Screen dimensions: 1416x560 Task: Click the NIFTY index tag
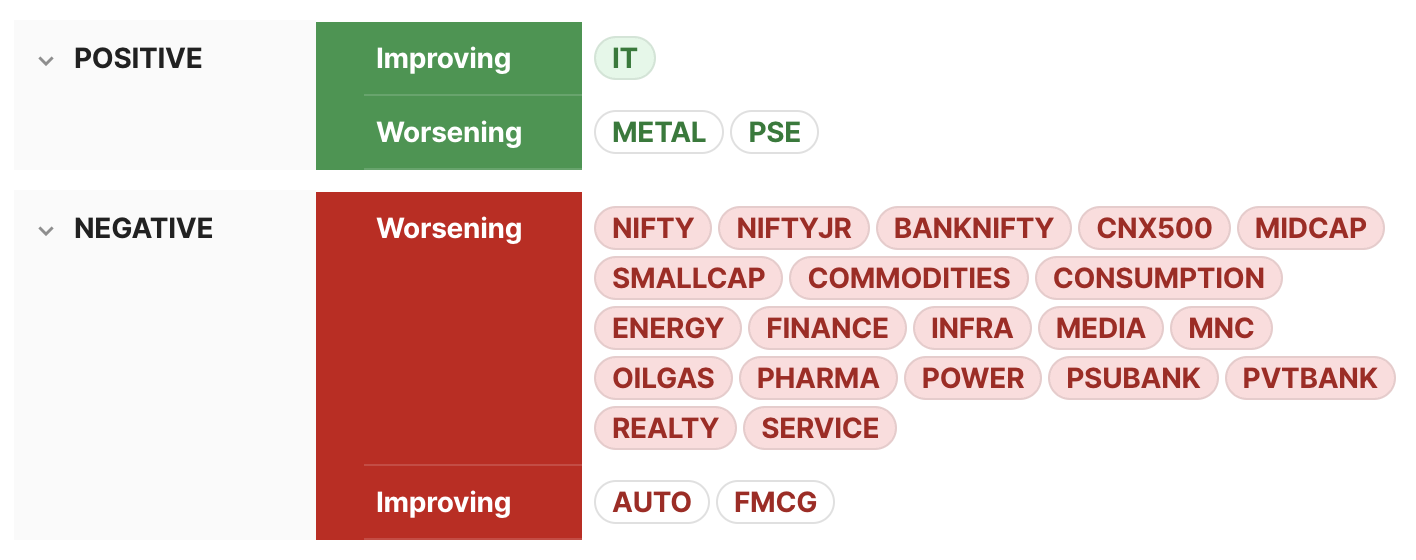tap(652, 229)
